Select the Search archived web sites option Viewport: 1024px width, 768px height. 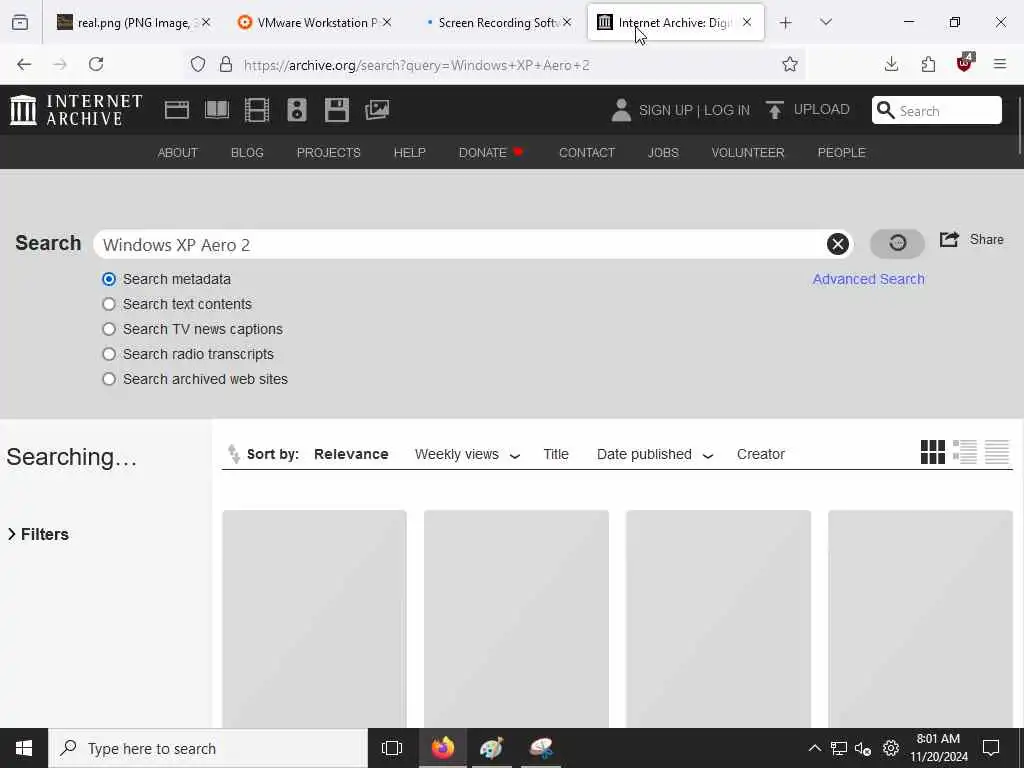pos(109,379)
